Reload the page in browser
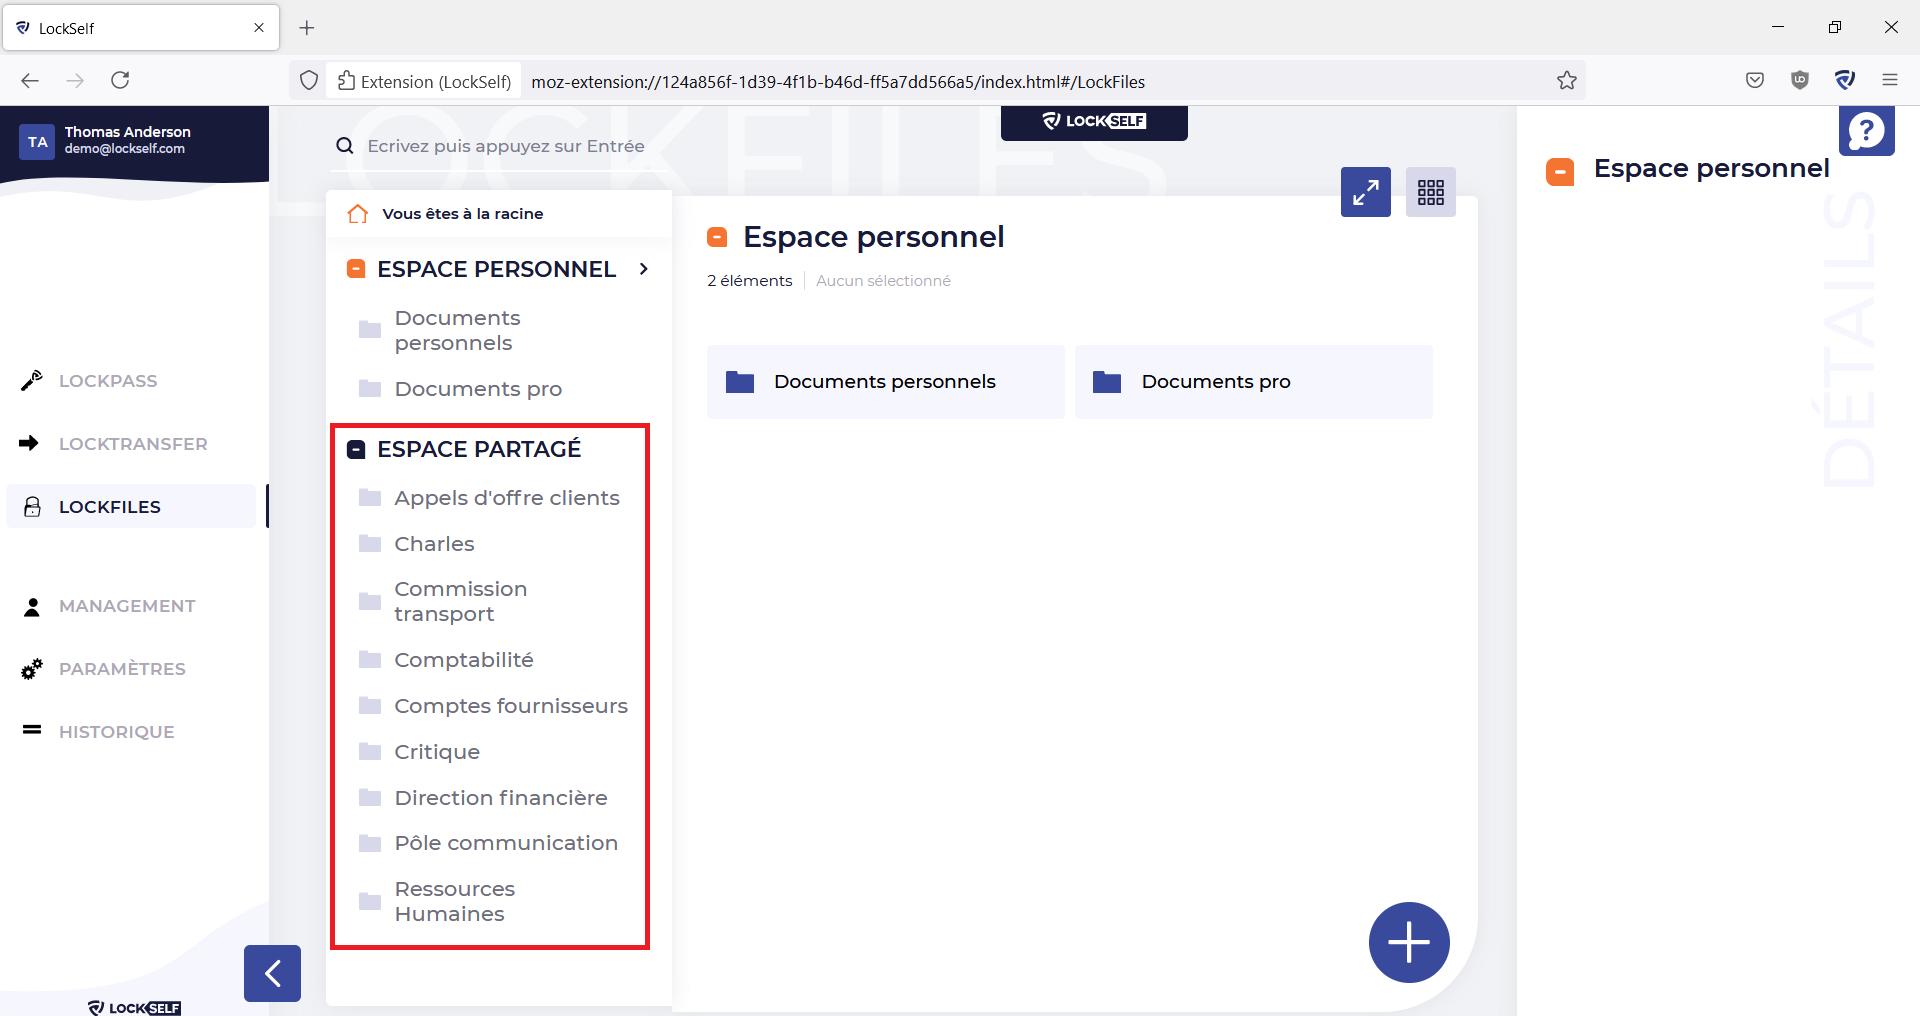 tap(120, 80)
